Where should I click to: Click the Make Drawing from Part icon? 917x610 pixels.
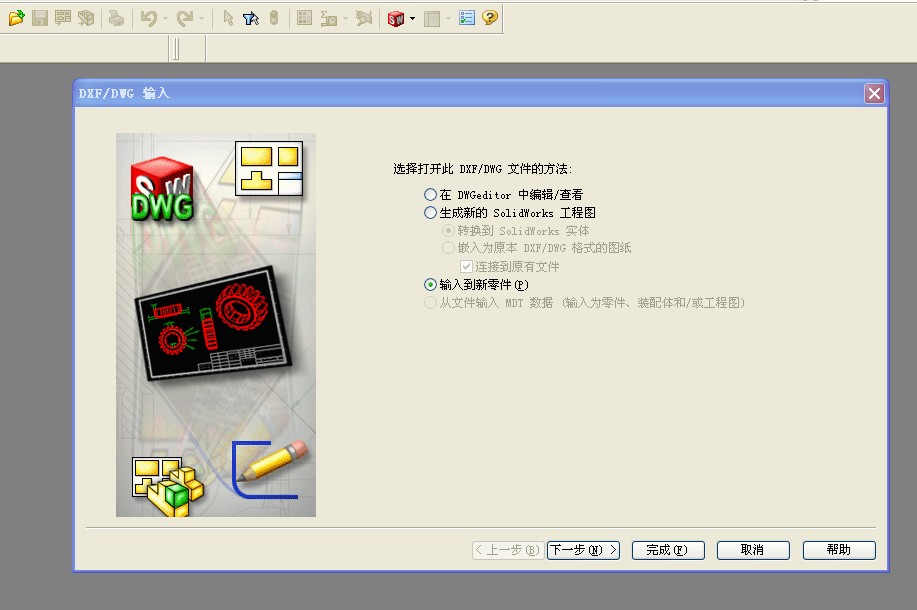[63, 18]
